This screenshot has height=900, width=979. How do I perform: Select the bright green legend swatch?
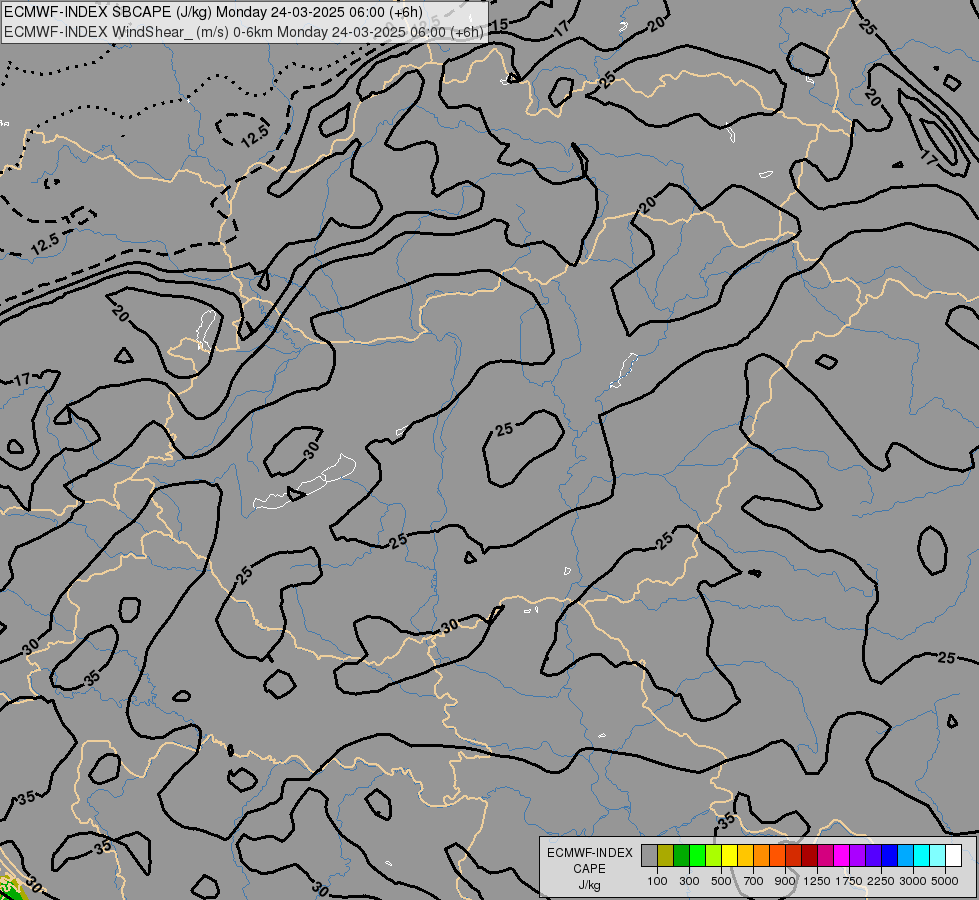point(697,856)
